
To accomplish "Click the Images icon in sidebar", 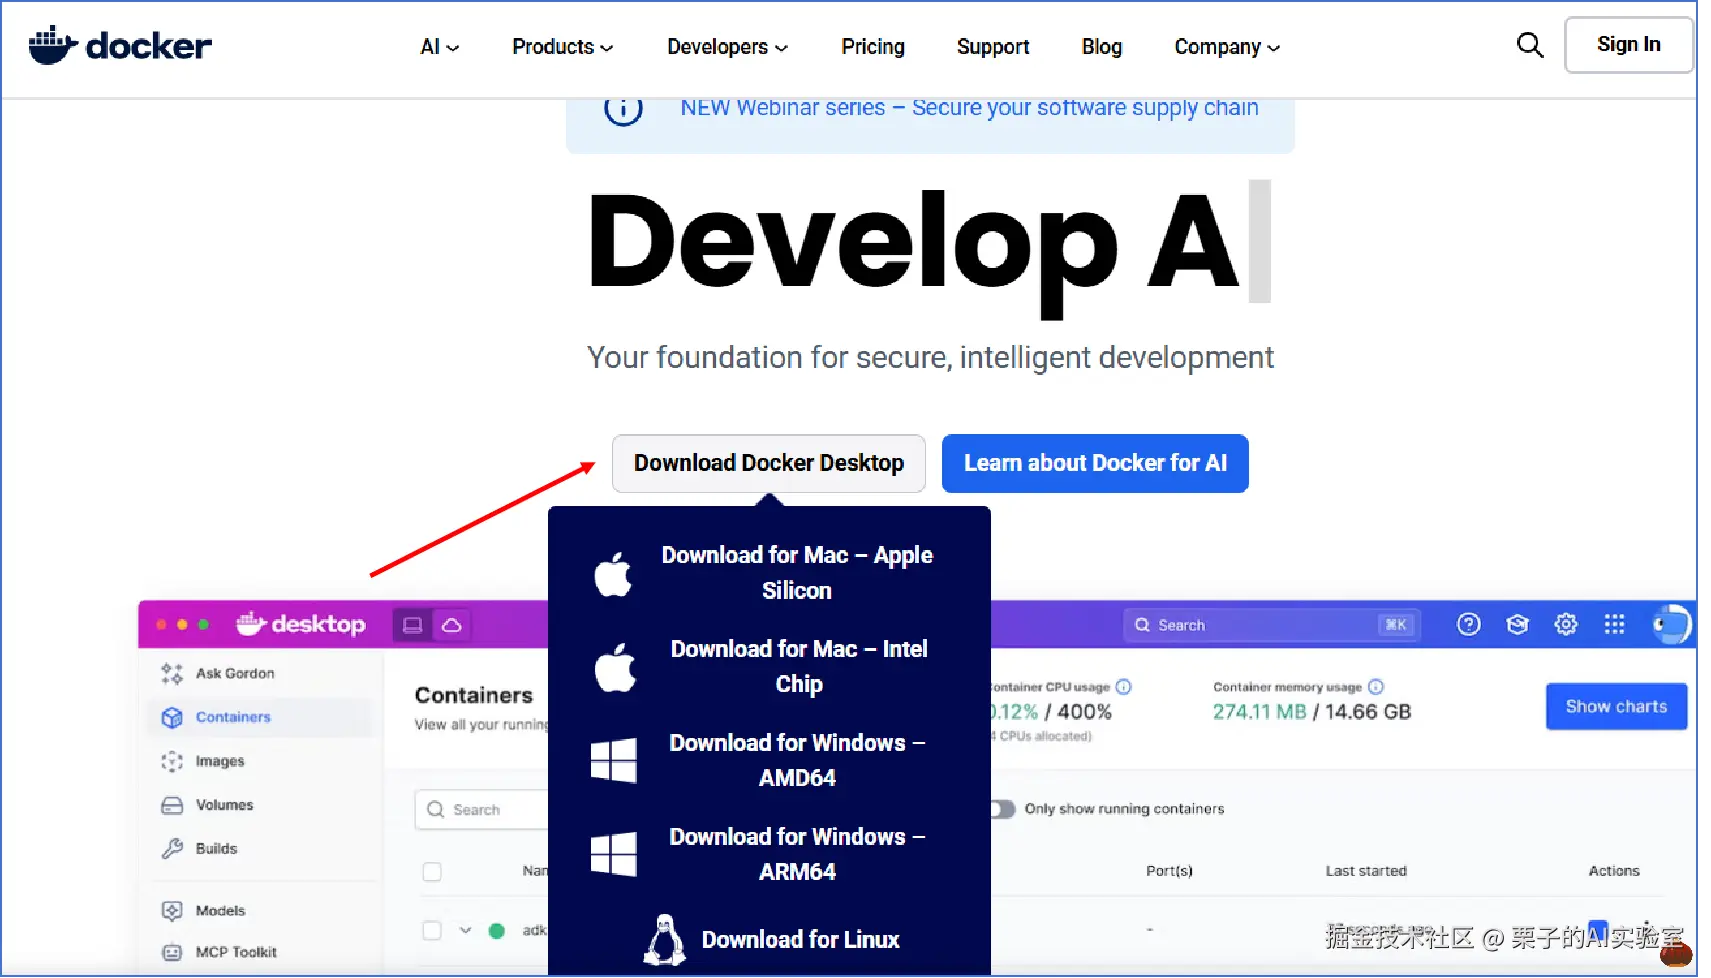I will (172, 761).
